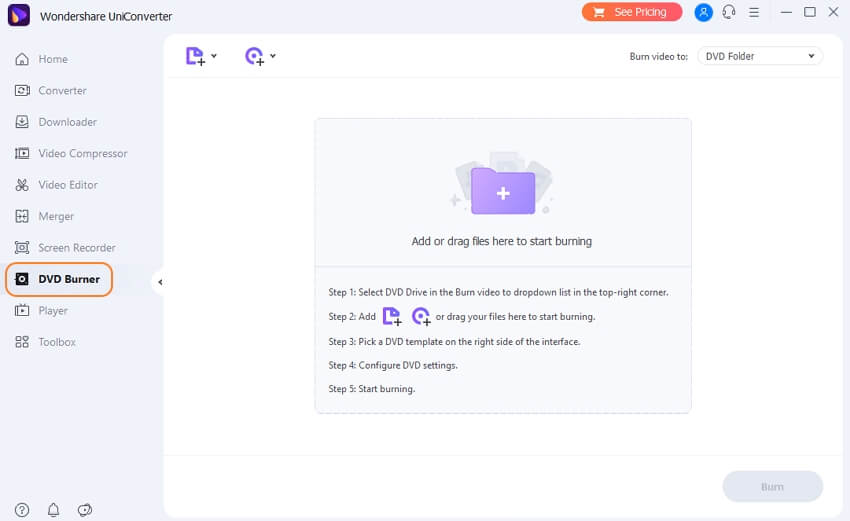
Task: Open the Player label in sidebar
Action: tap(53, 311)
